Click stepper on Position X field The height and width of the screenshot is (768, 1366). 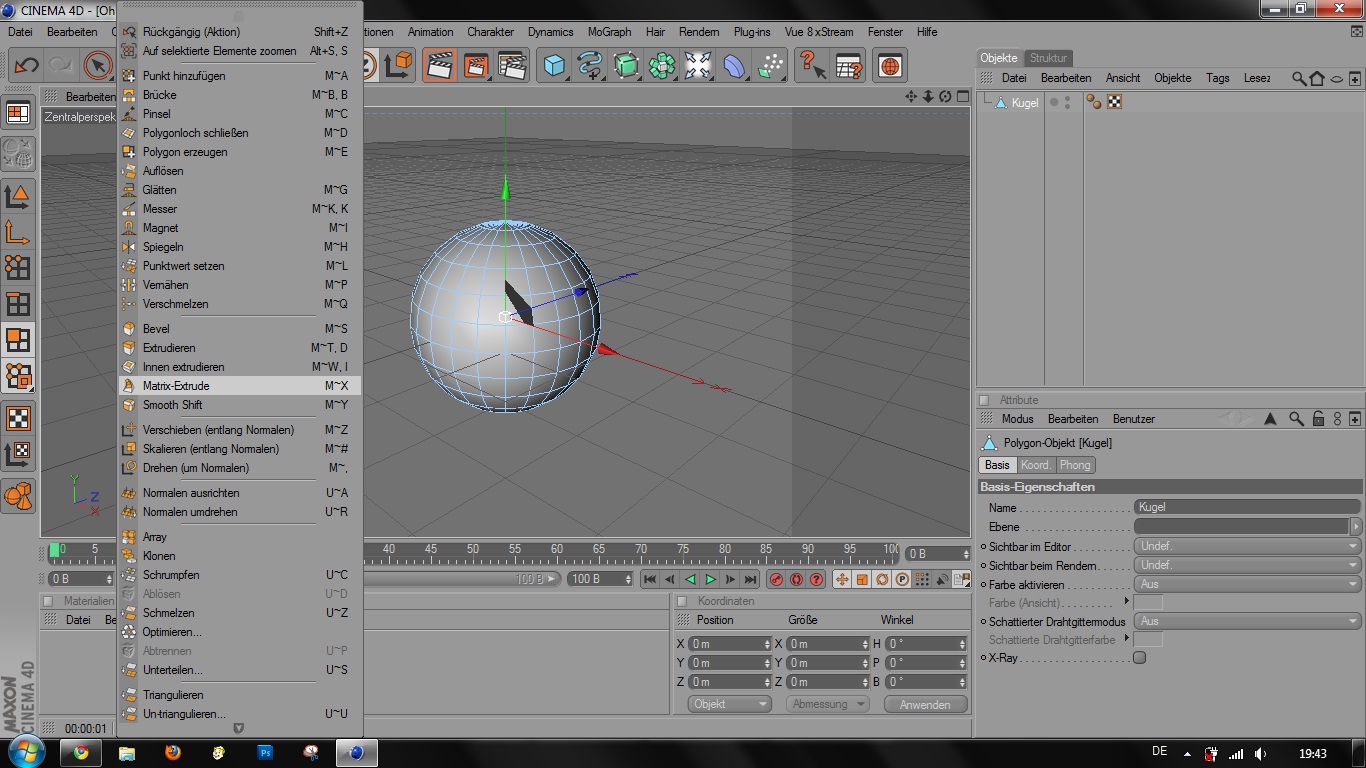coord(767,644)
